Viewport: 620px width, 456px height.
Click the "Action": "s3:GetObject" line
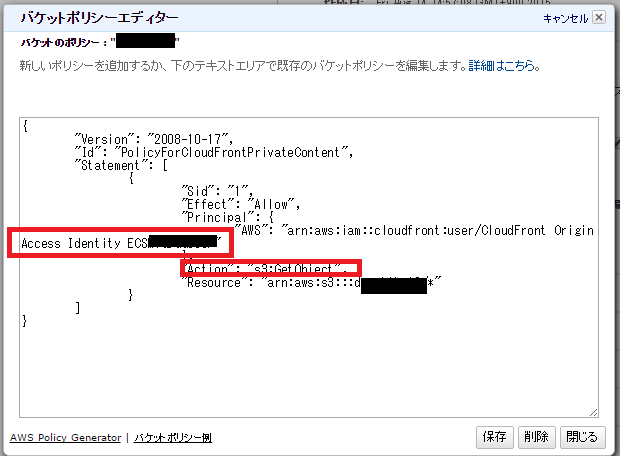pyautogui.click(x=264, y=269)
